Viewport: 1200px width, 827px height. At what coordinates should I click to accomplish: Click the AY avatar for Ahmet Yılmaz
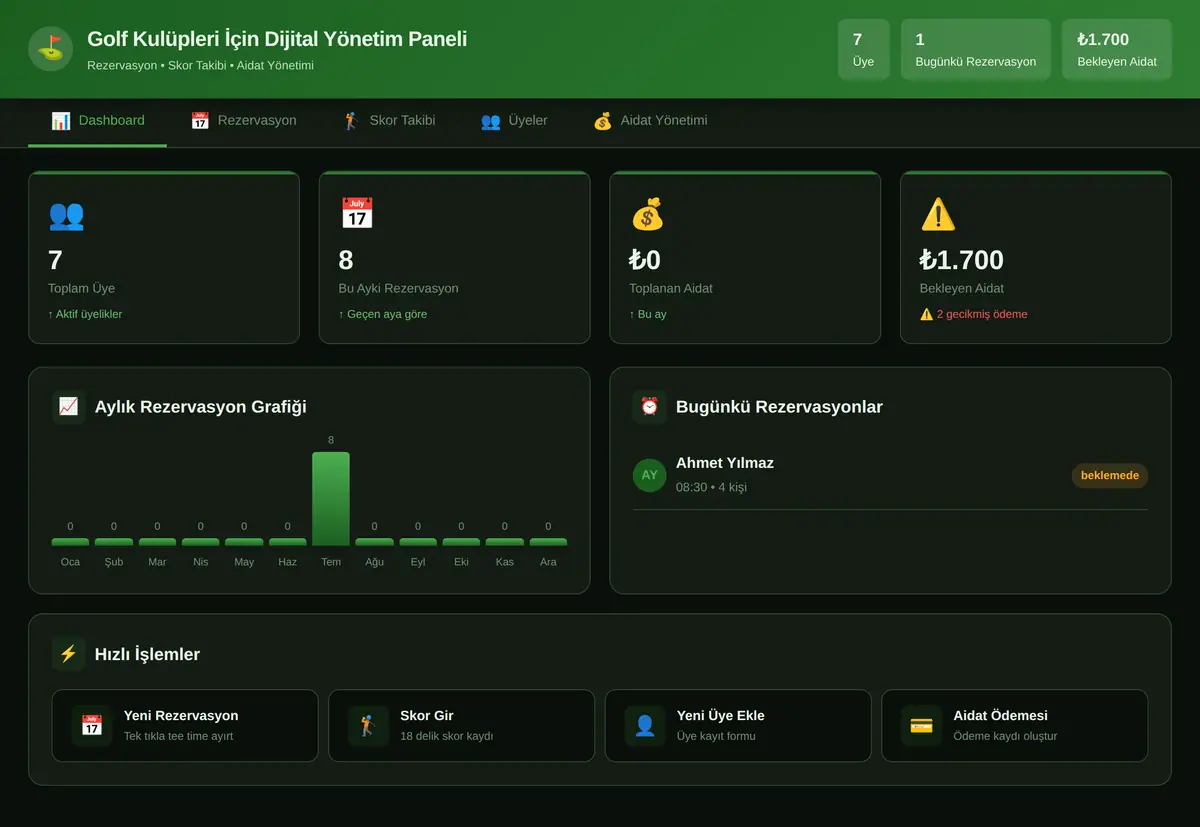[650, 475]
